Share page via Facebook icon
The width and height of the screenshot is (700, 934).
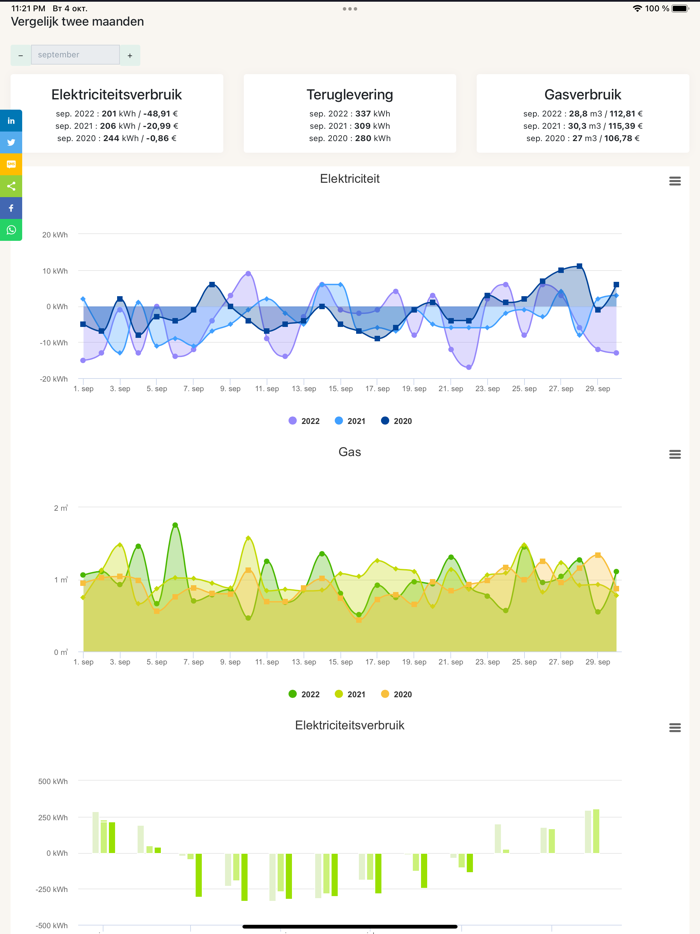point(11,208)
